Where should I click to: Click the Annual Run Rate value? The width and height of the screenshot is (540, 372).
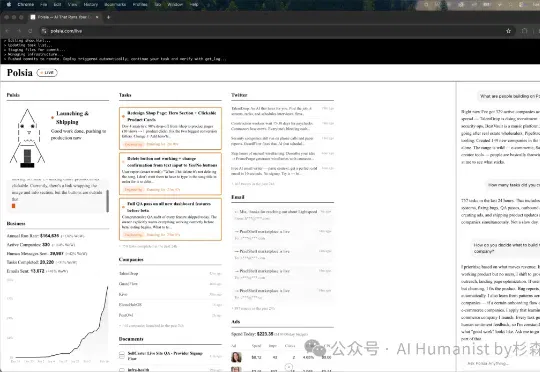tap(50, 236)
